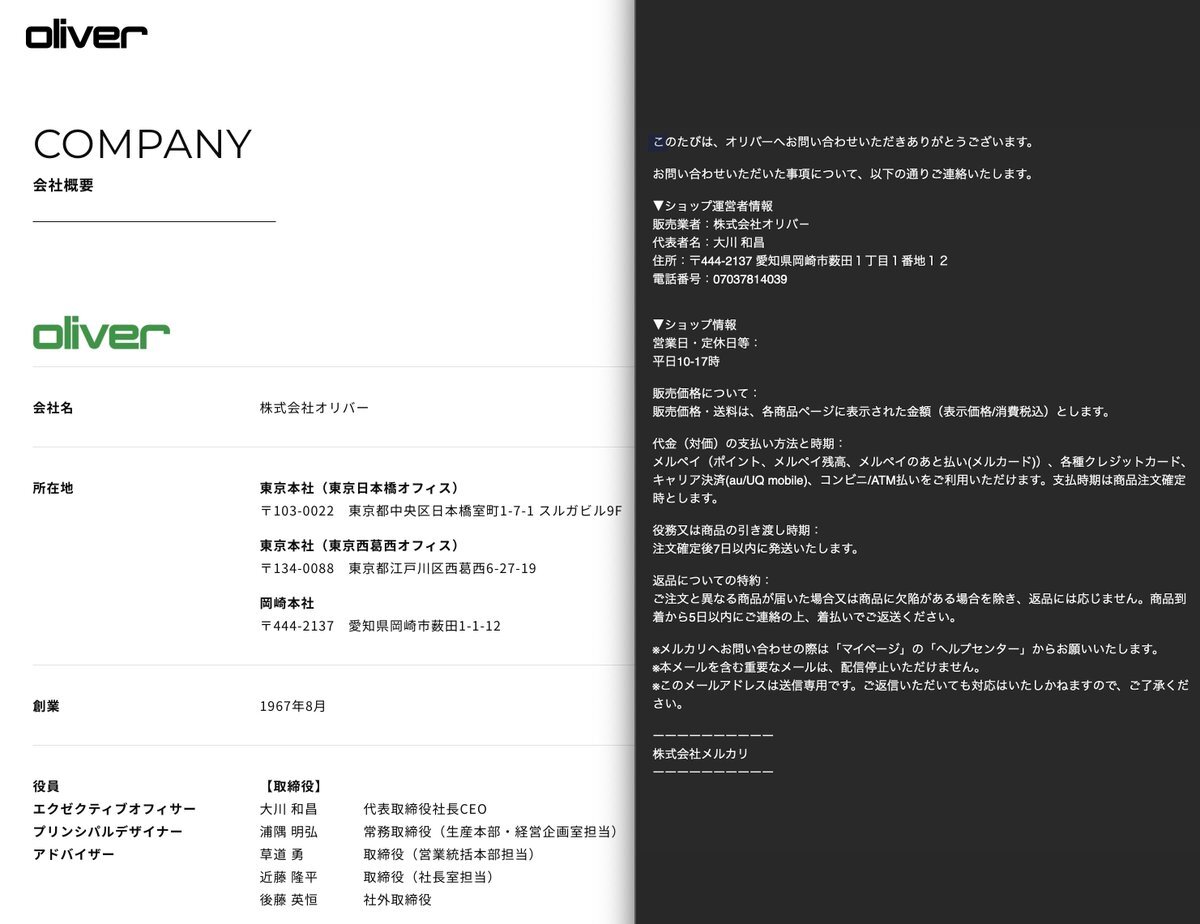Select the 東京本社（東京西葛西オフィス） heading
The width and height of the screenshot is (1200, 924).
(359, 545)
